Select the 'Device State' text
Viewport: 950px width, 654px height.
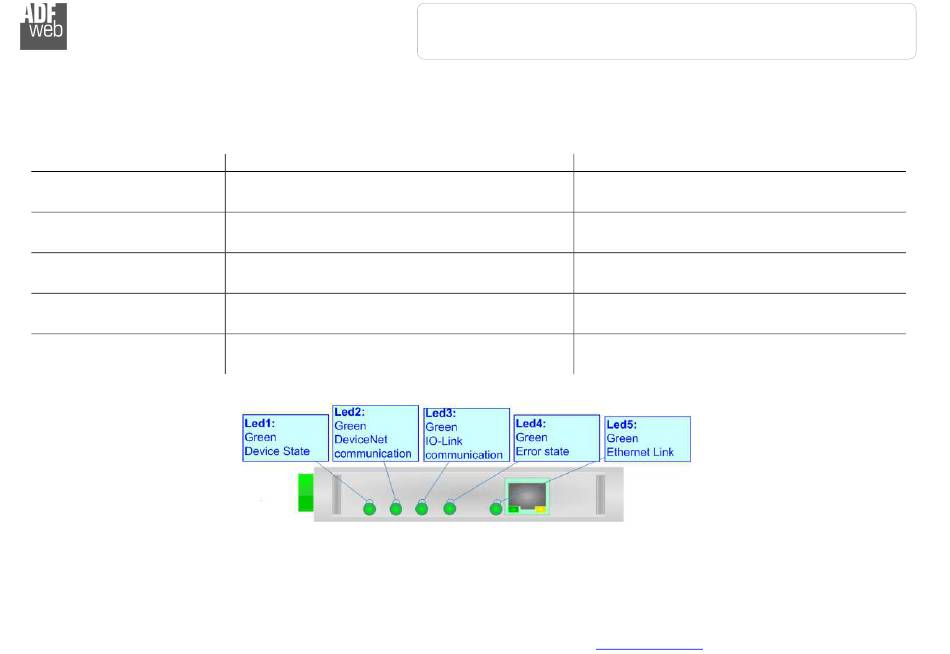[x=277, y=451]
